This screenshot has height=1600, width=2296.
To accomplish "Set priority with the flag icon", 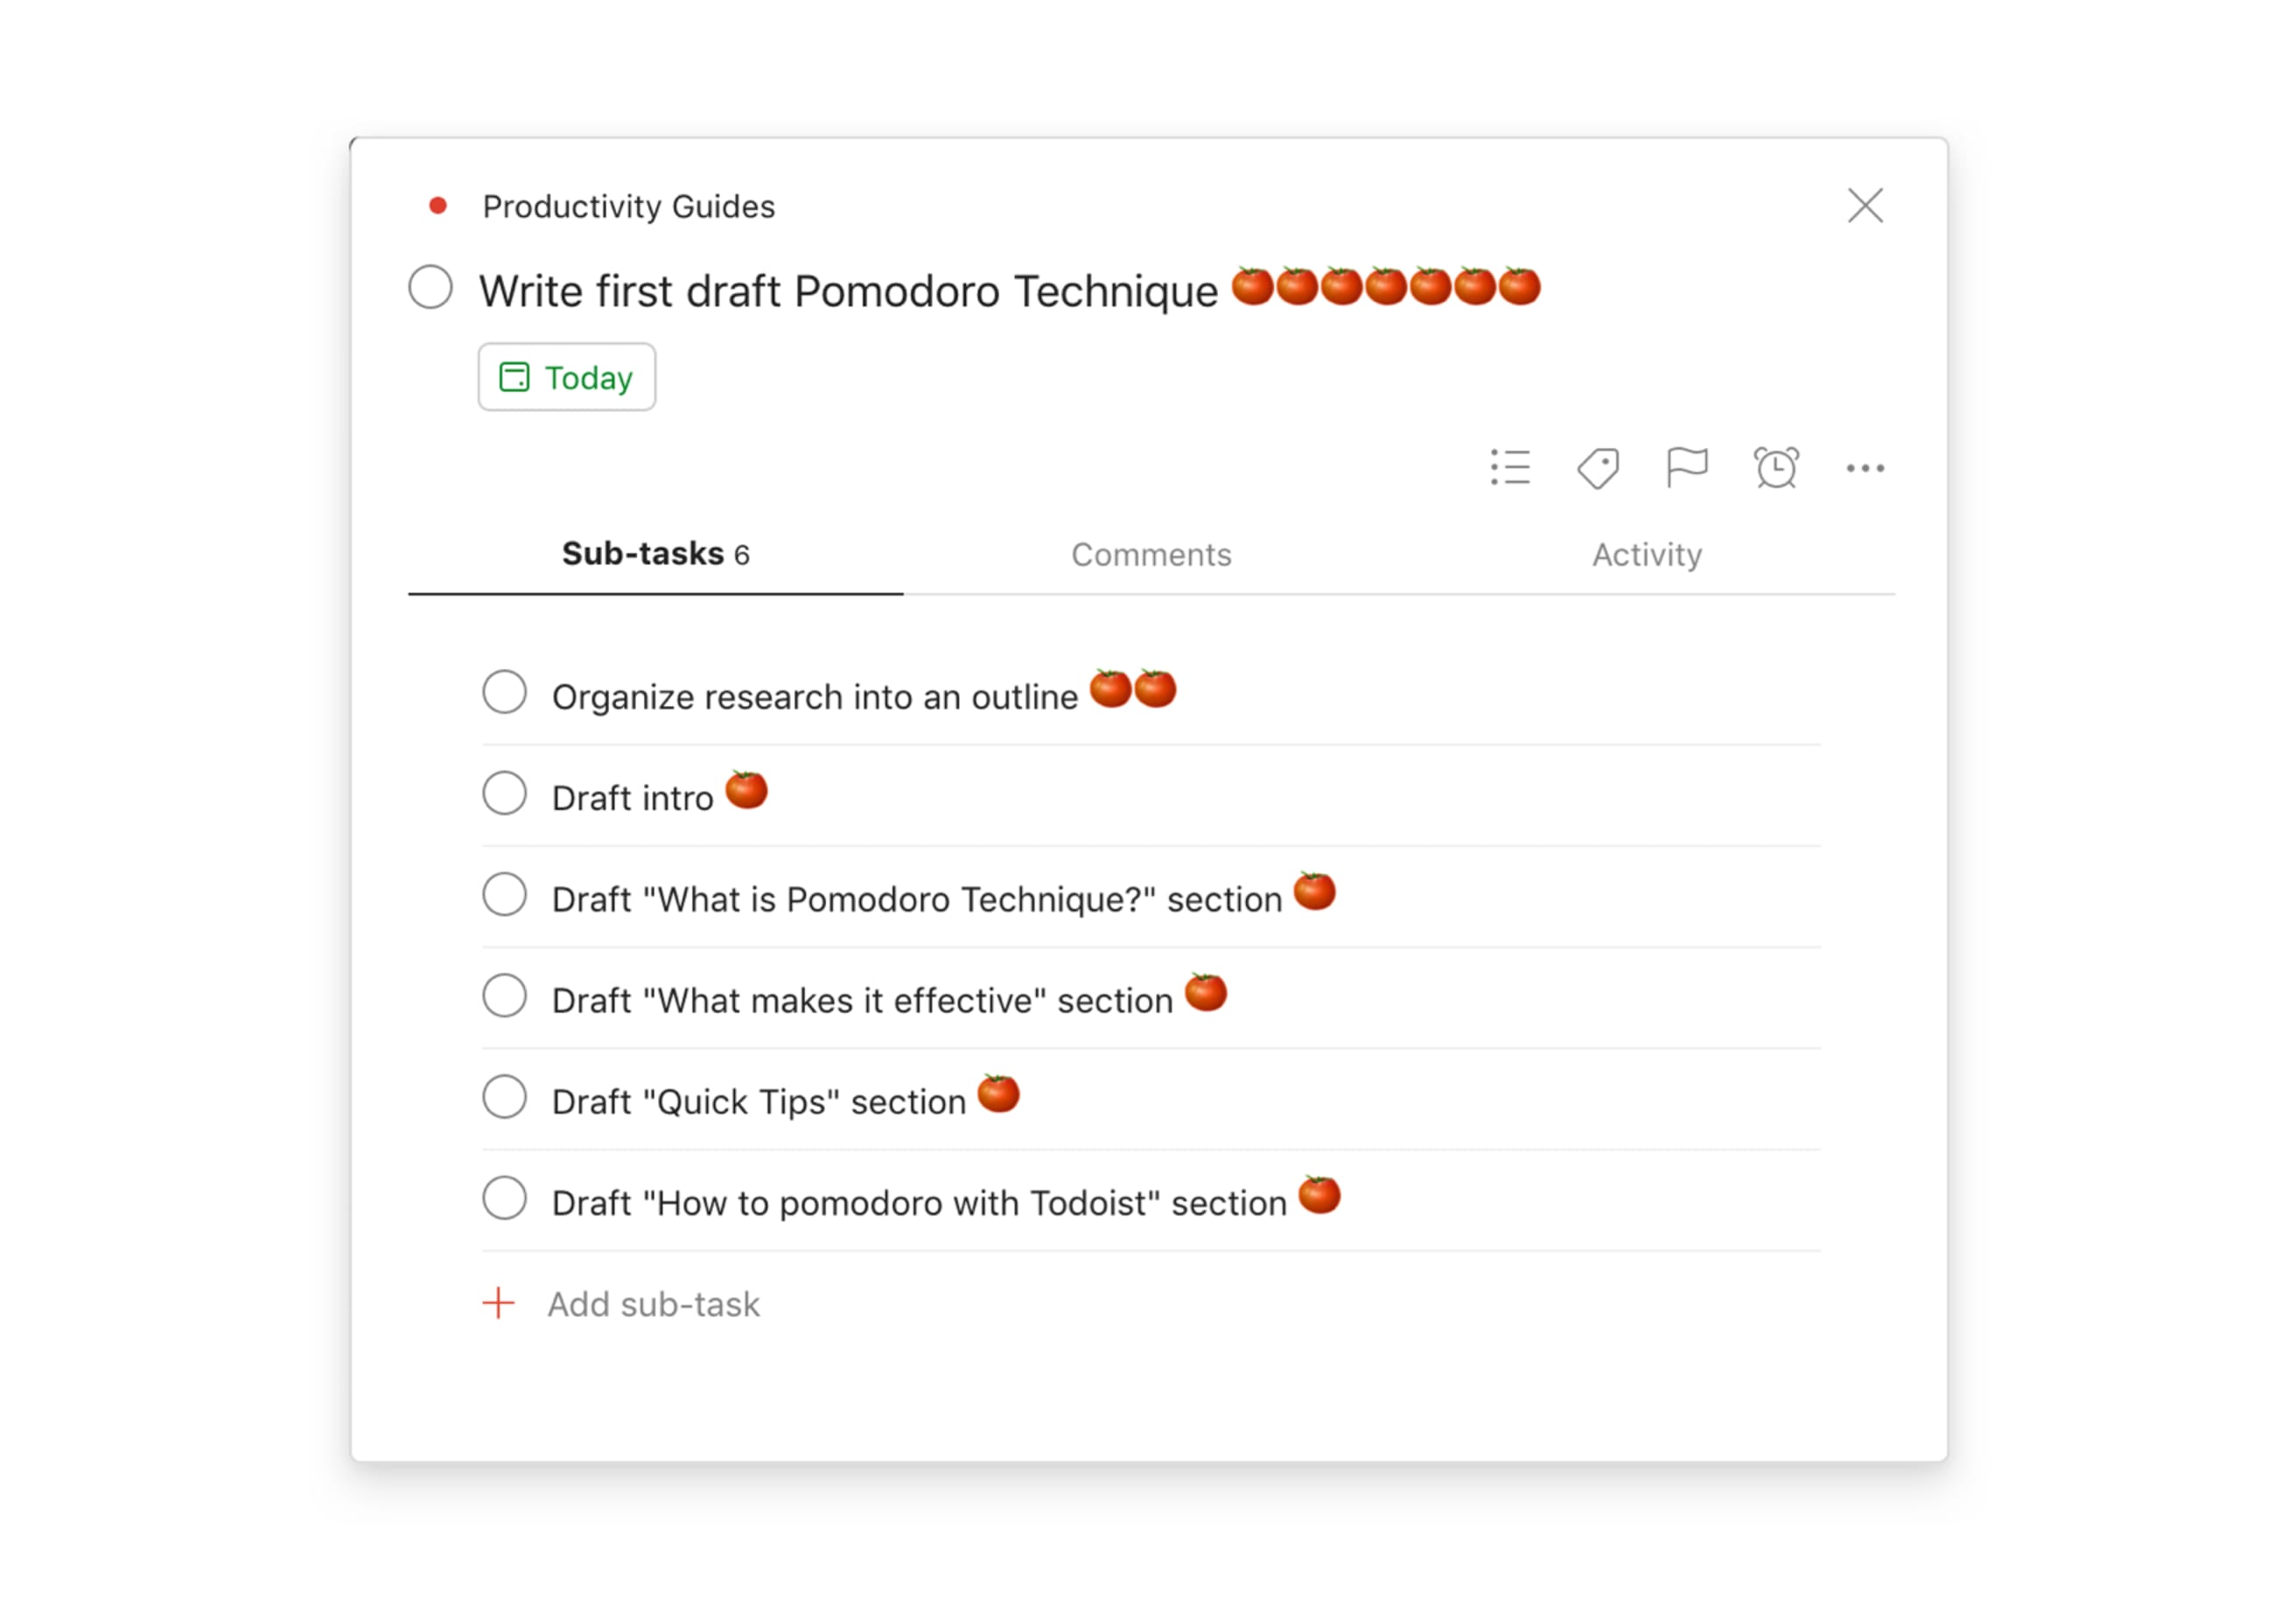I will point(1686,467).
